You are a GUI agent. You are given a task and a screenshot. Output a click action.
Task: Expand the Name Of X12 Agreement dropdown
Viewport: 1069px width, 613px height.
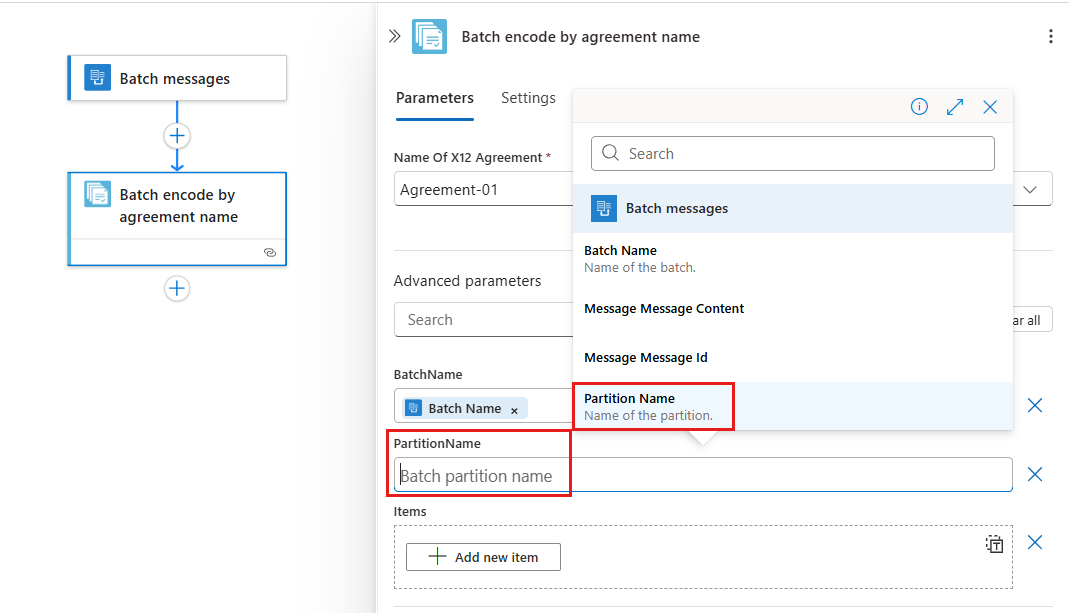(x=1033, y=189)
